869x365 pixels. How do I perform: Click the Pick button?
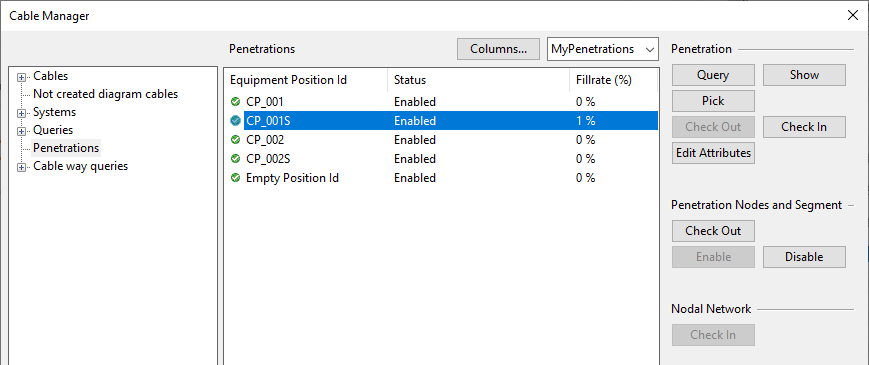(x=713, y=101)
